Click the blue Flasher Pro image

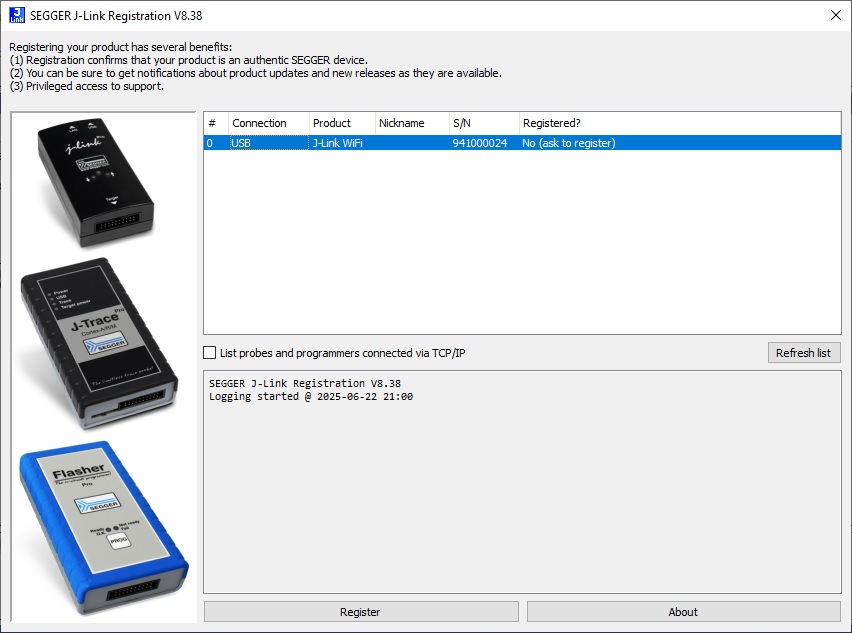[104, 528]
